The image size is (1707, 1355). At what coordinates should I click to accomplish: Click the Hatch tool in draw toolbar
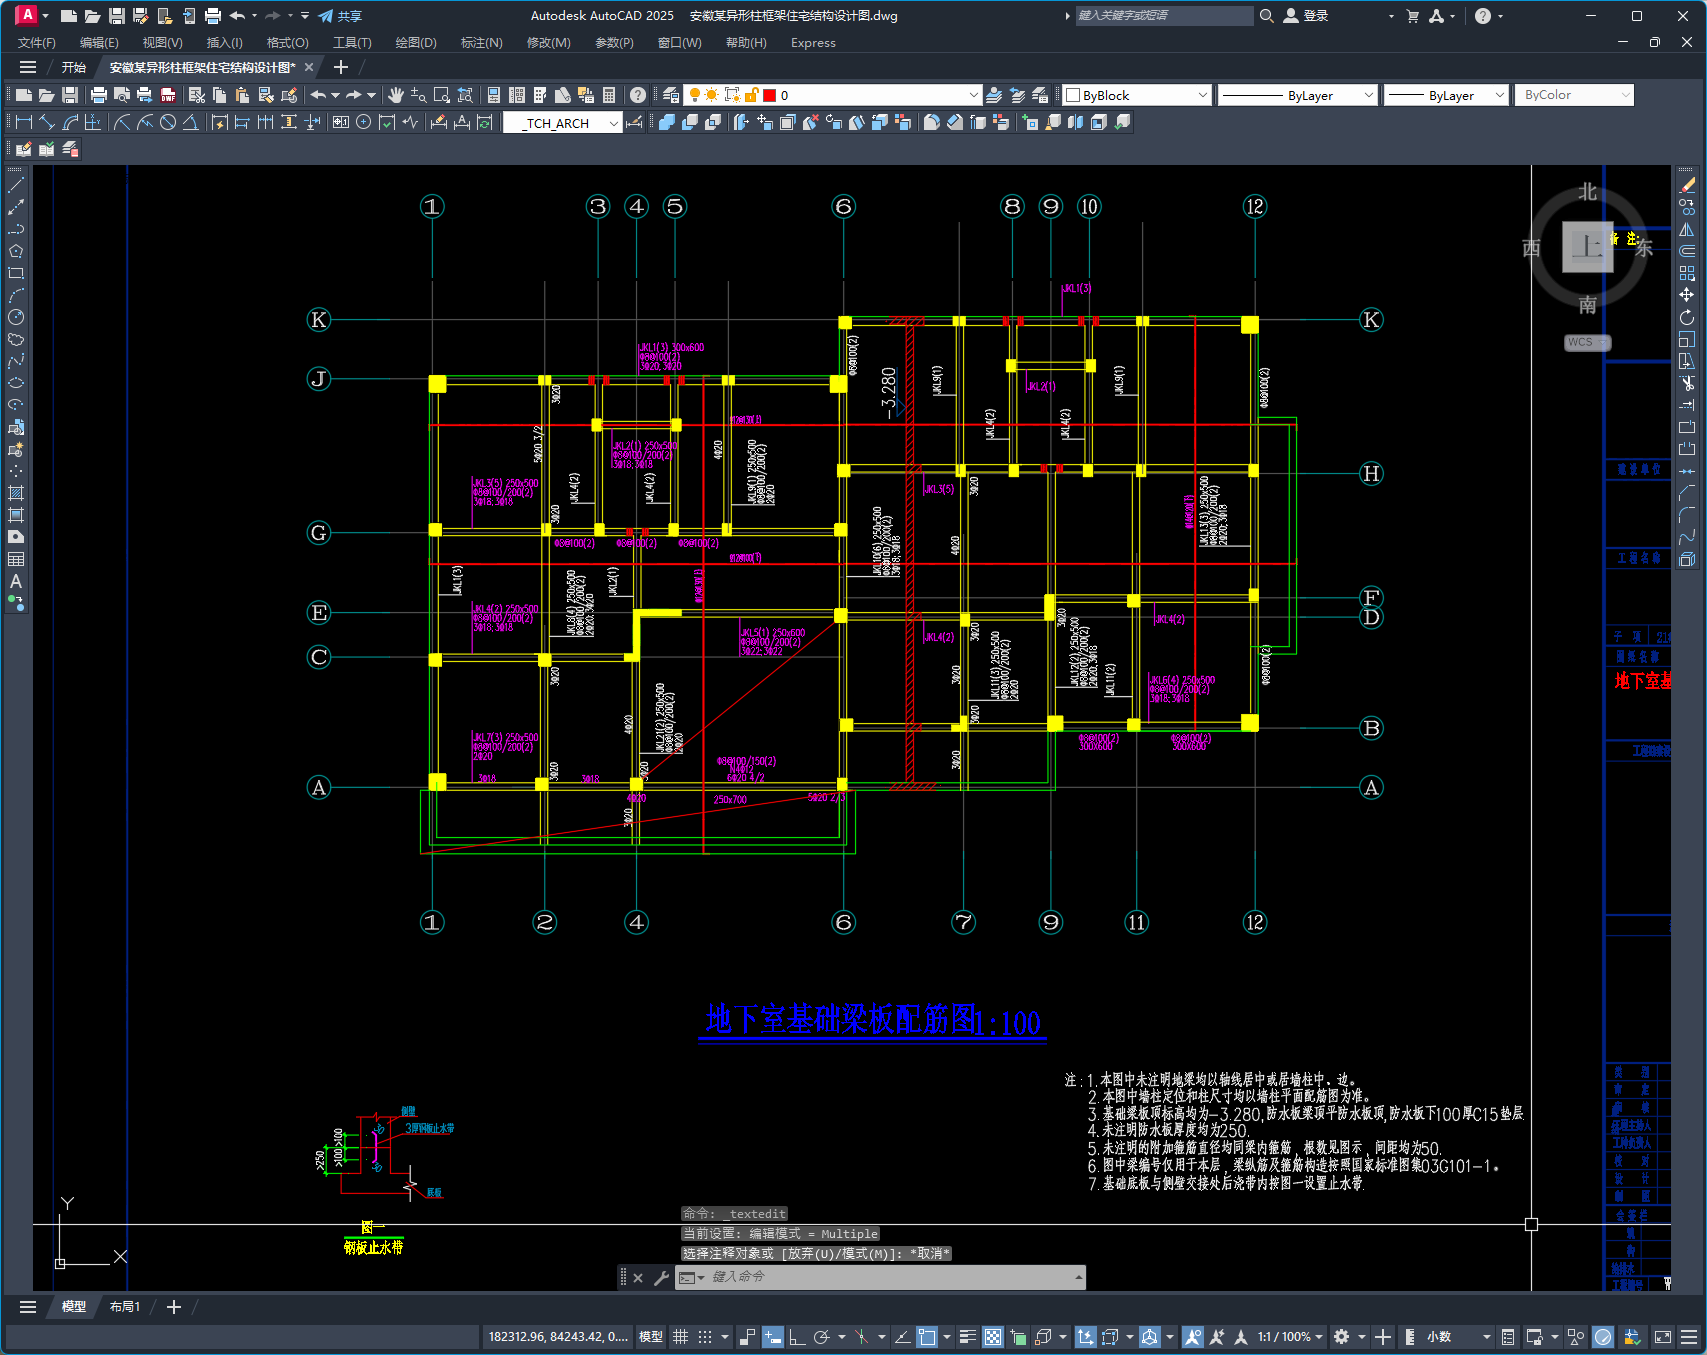(x=16, y=493)
